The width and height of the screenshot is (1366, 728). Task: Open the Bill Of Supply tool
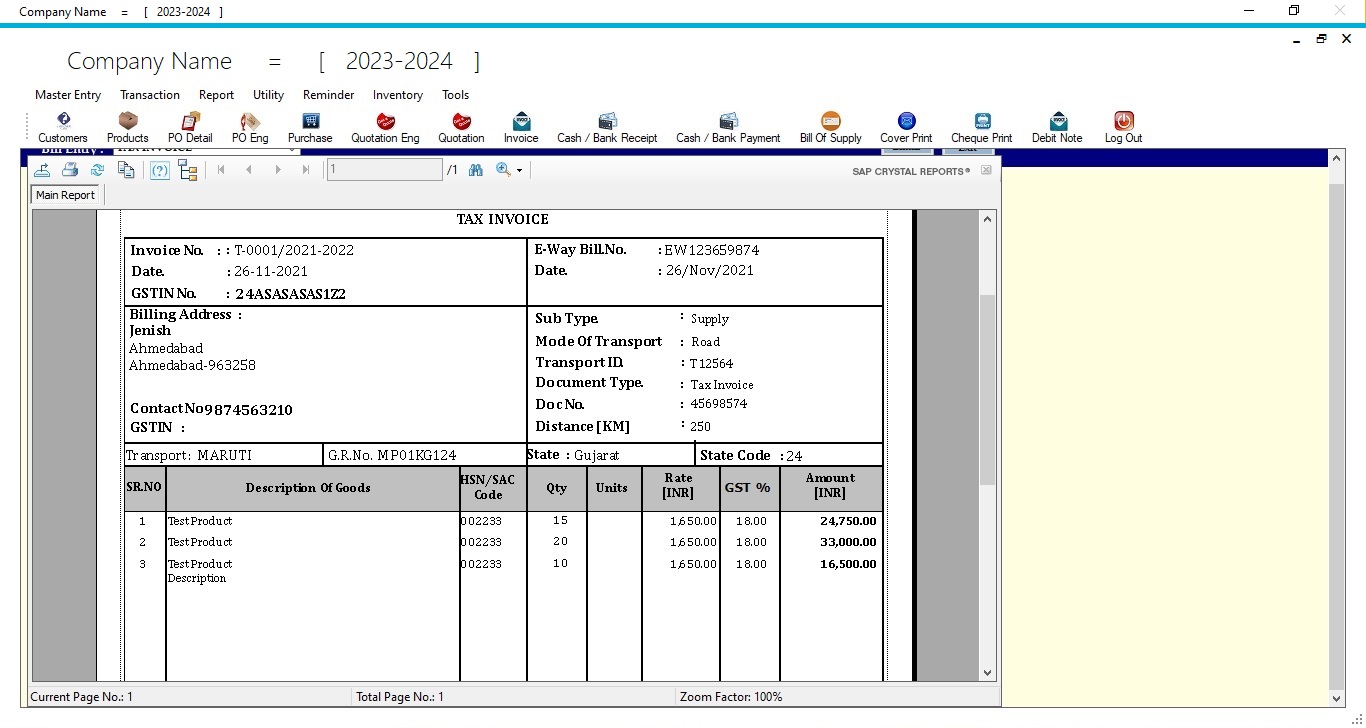(830, 126)
